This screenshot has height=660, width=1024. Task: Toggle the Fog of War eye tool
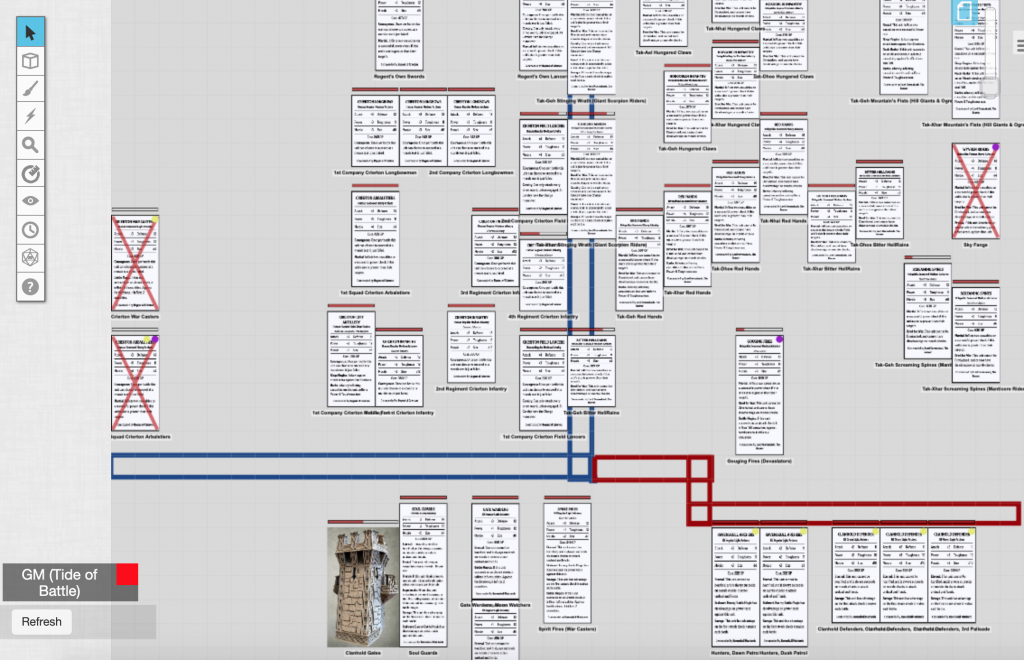(x=30, y=200)
